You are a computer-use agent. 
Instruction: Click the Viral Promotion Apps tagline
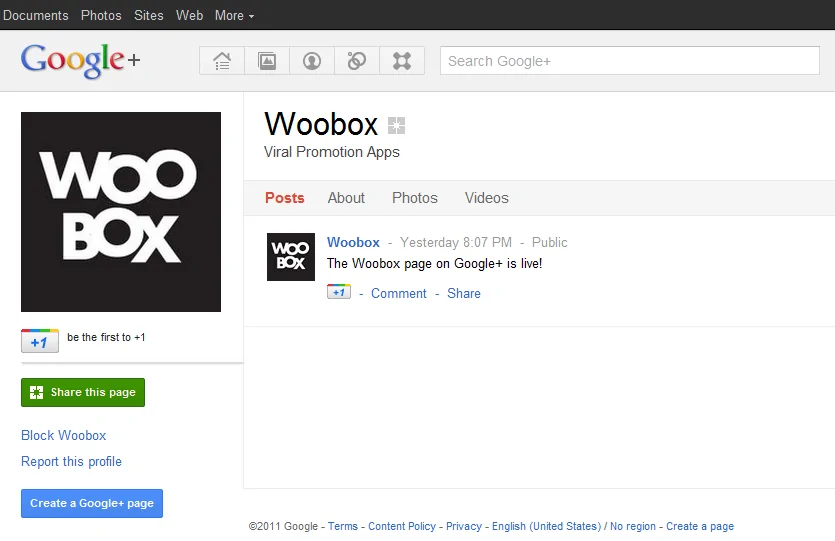[332, 152]
